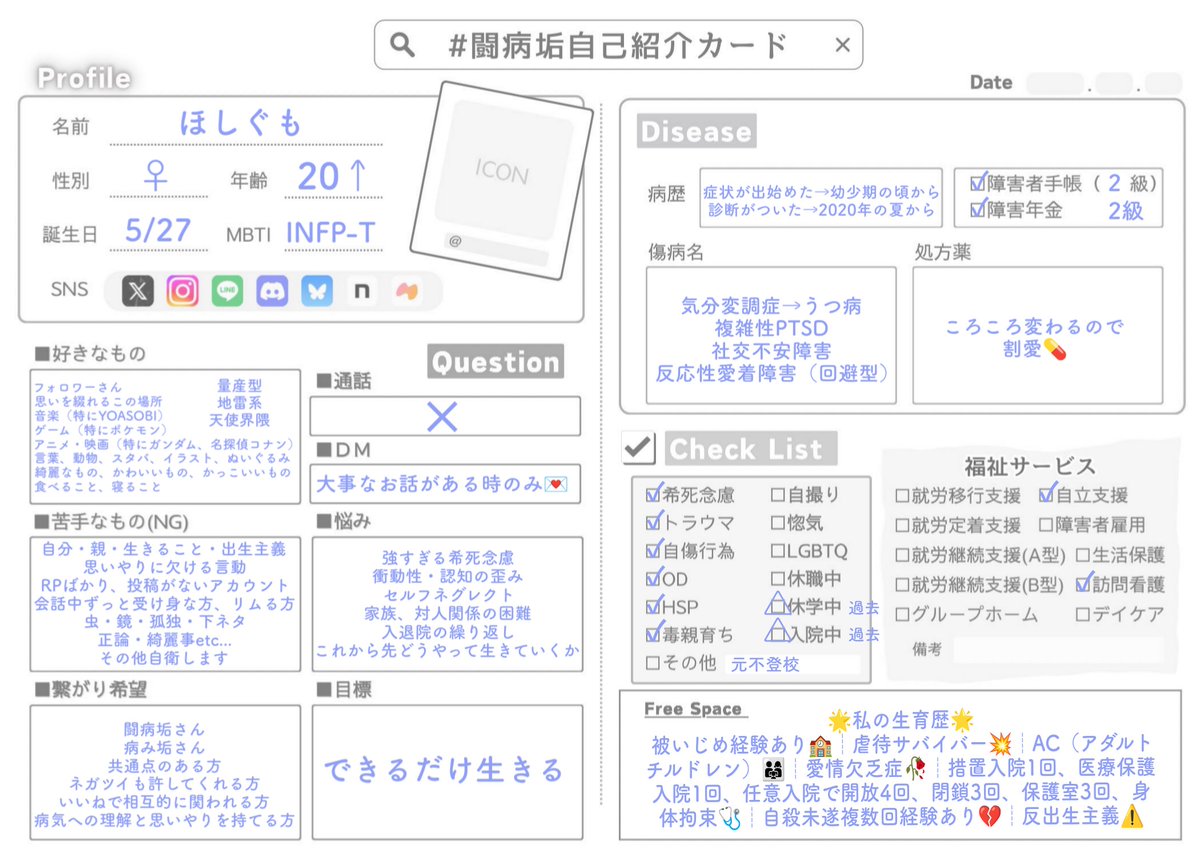Image resolution: width=1200 pixels, height=857 pixels.
Task: Click the MBTI value INFP-T
Action: coord(331,233)
